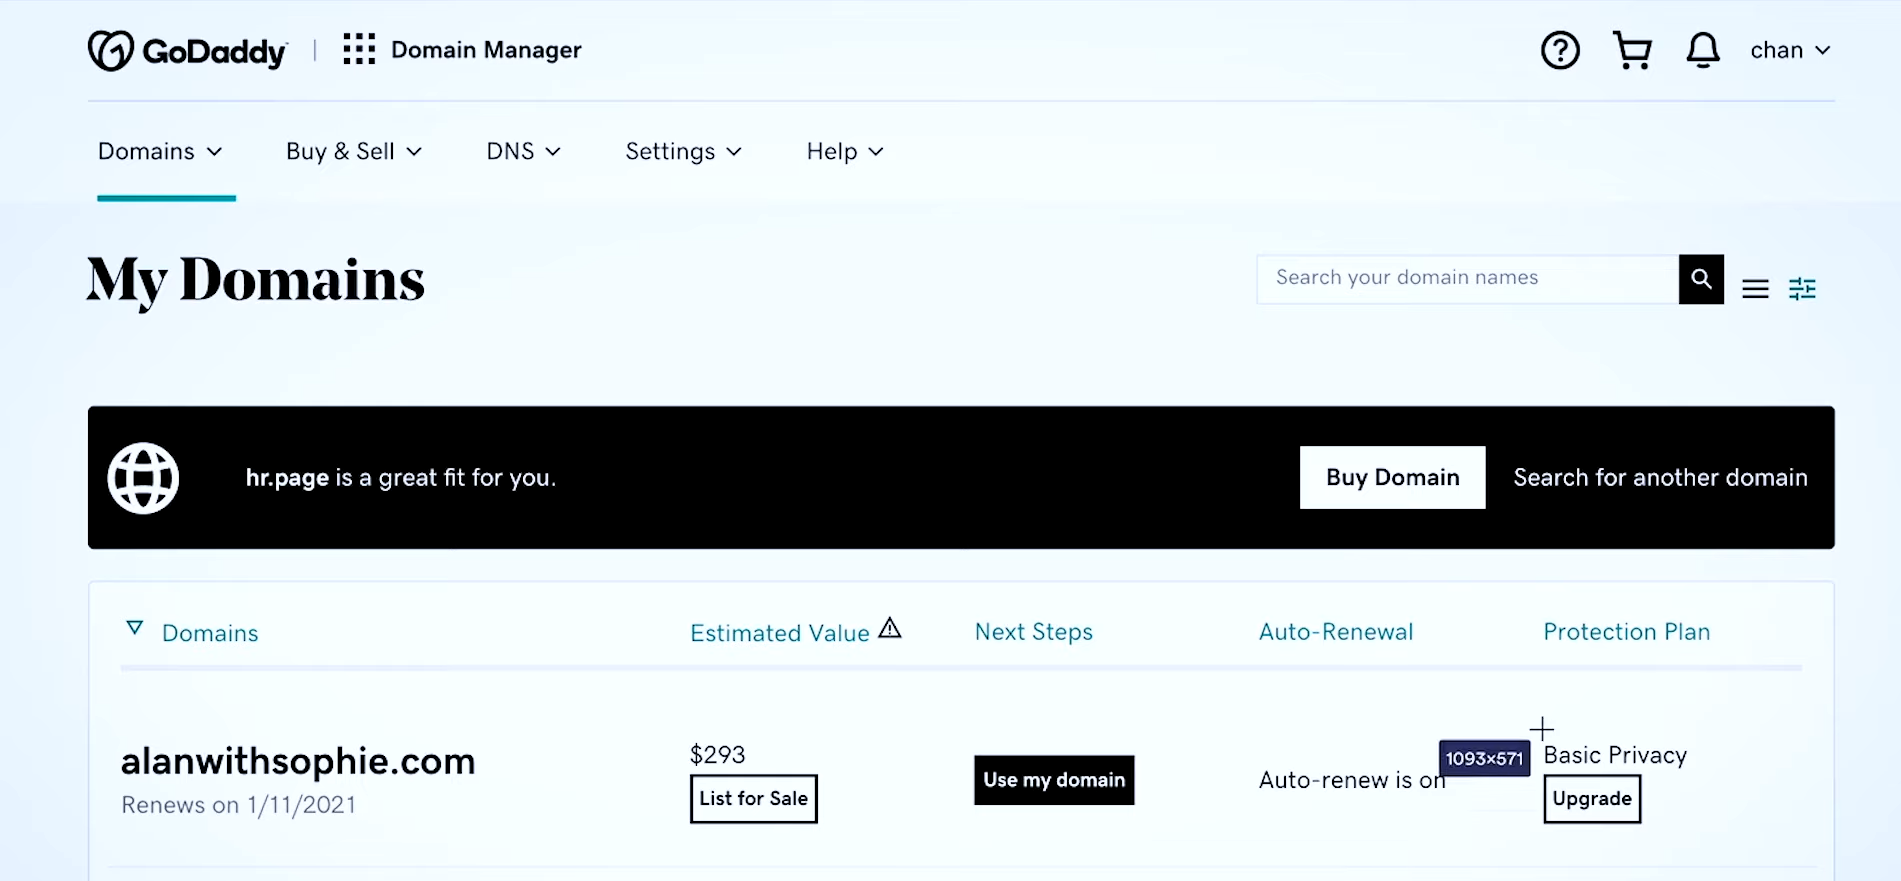
Task: Click Auto-Renewal column header
Action: point(1336,632)
